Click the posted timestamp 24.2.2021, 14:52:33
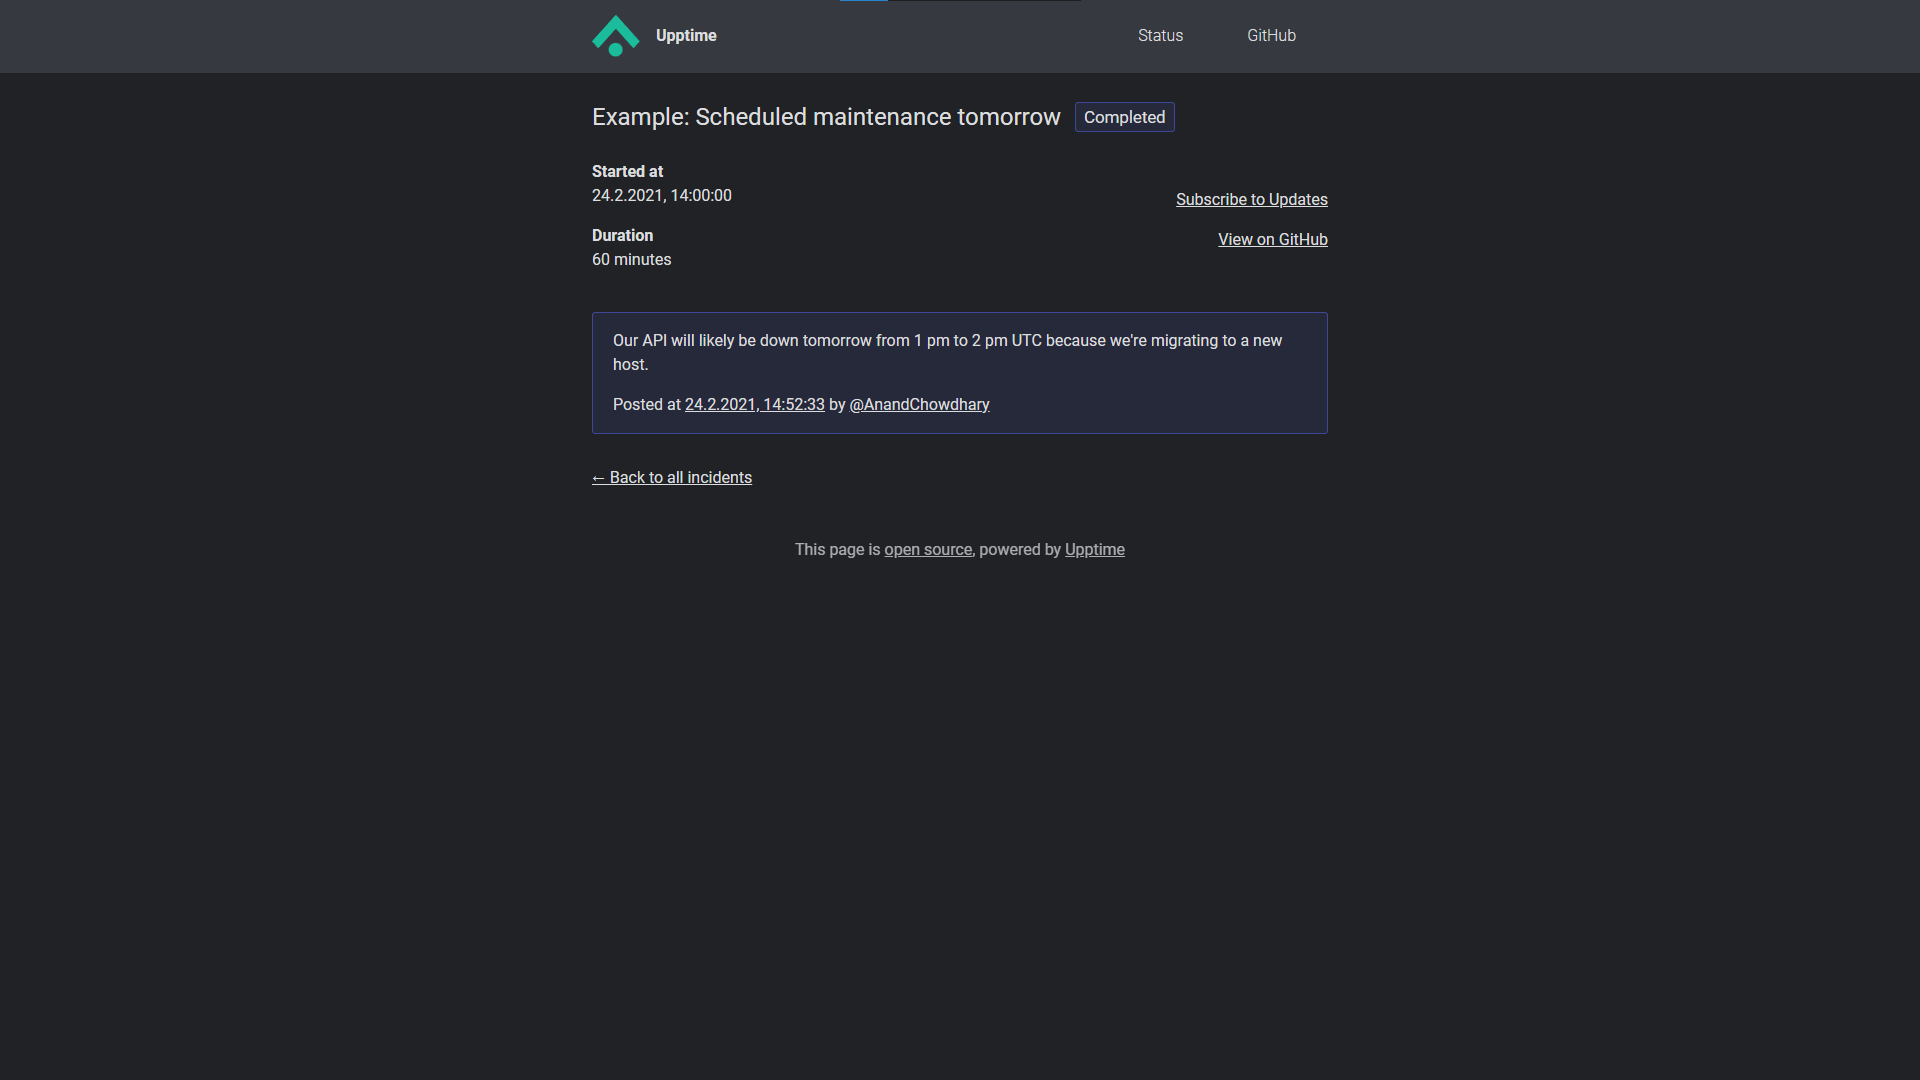 coord(754,404)
